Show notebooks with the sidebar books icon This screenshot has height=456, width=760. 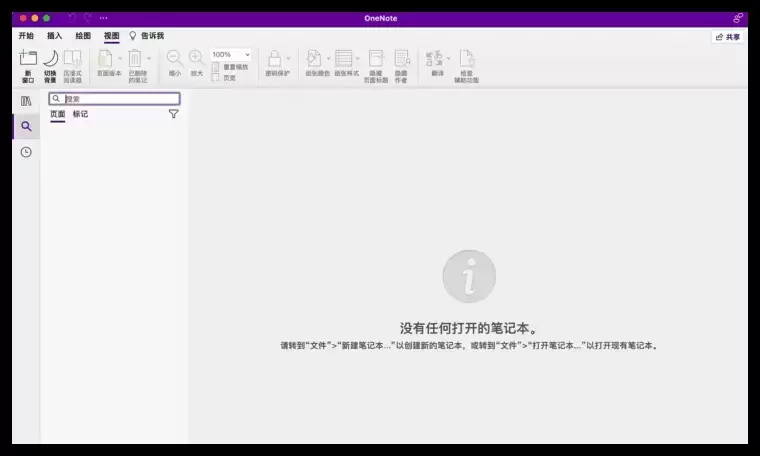coord(26,101)
